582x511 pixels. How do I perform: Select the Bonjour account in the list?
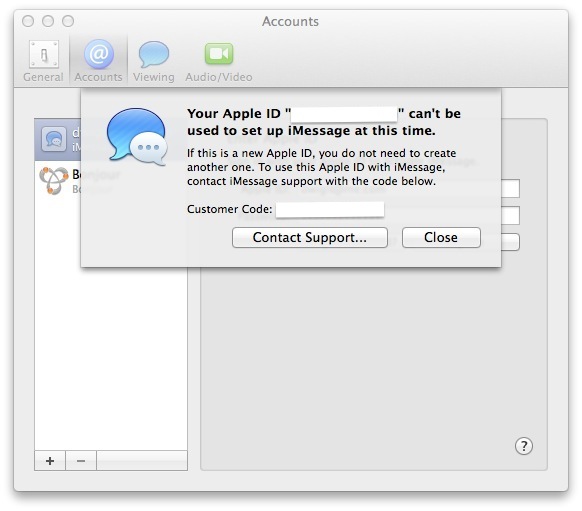58,181
